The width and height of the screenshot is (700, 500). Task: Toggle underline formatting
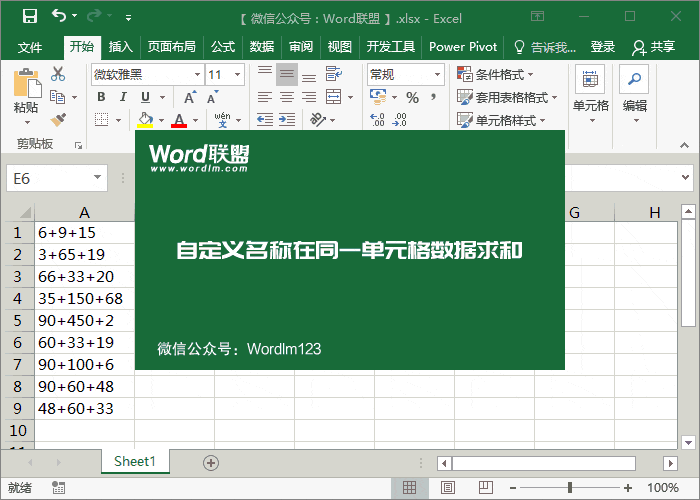pyautogui.click(x=146, y=97)
